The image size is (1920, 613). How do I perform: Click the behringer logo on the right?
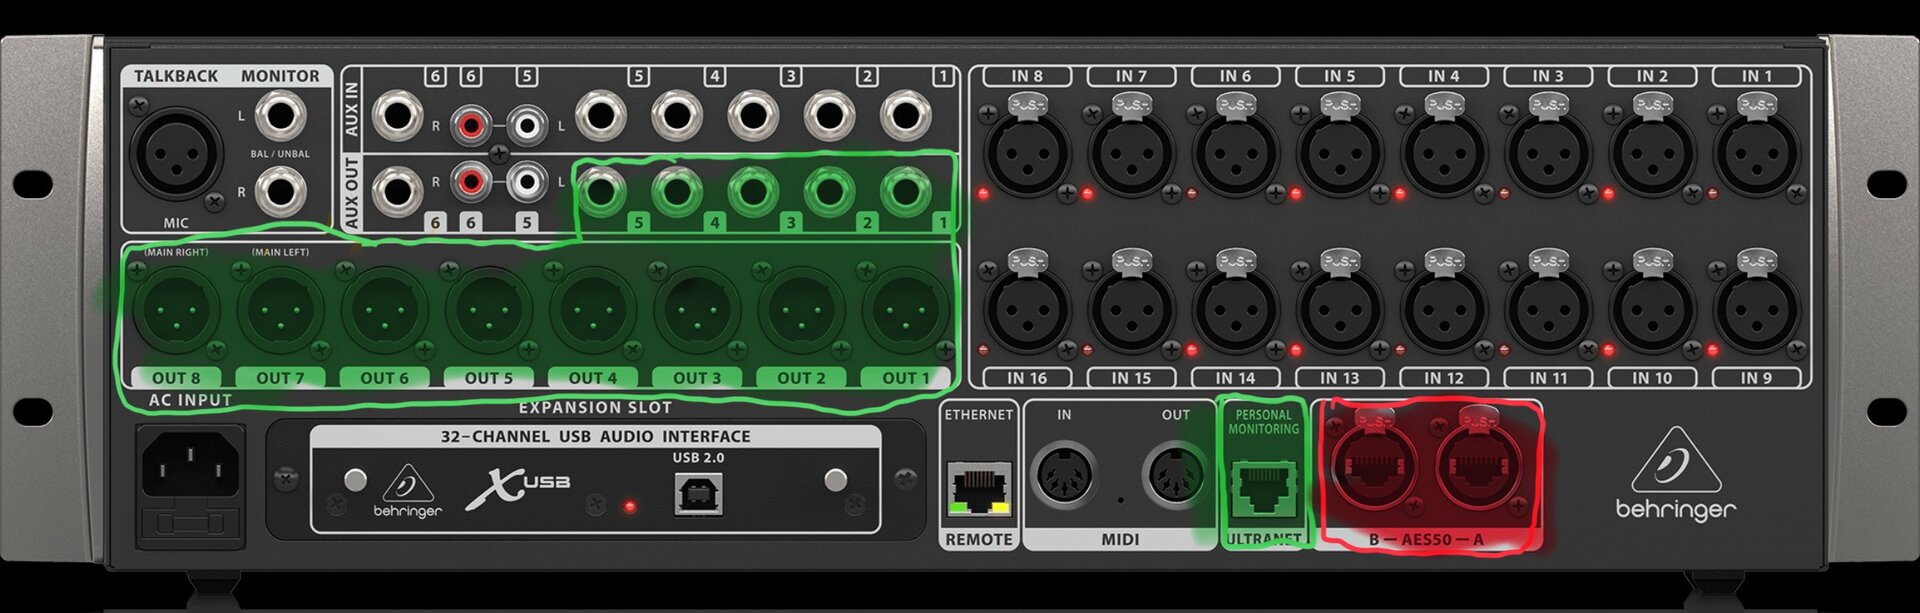[1676, 474]
